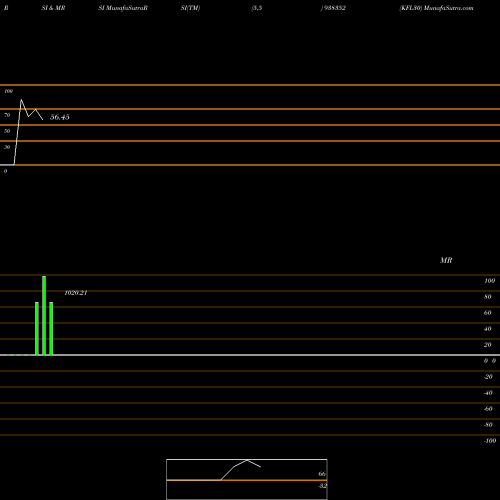The height and width of the screenshot is (500, 500).
Task: Click the -80 label on the MR axis
Action: click(488, 425)
